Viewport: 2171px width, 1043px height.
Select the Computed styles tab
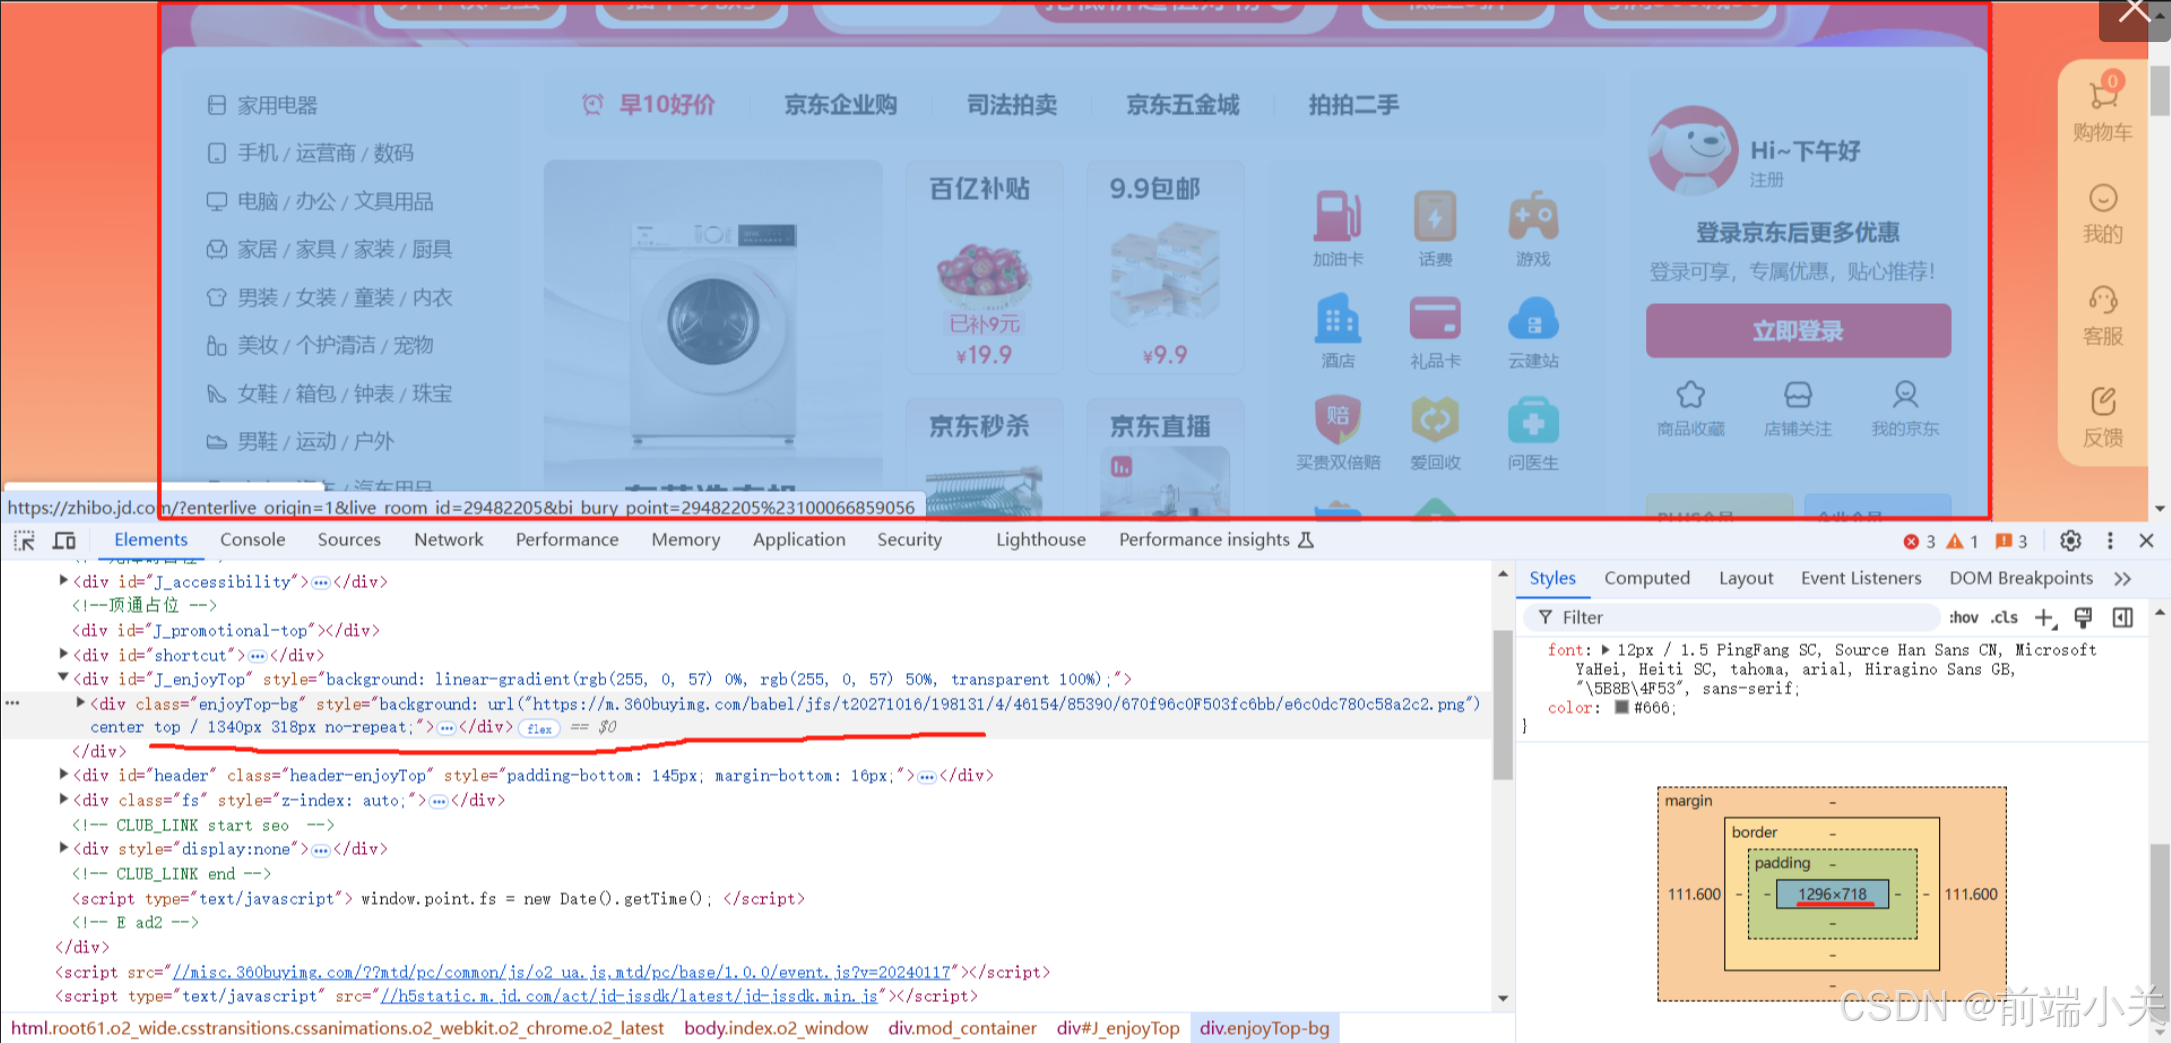[x=1647, y=578]
